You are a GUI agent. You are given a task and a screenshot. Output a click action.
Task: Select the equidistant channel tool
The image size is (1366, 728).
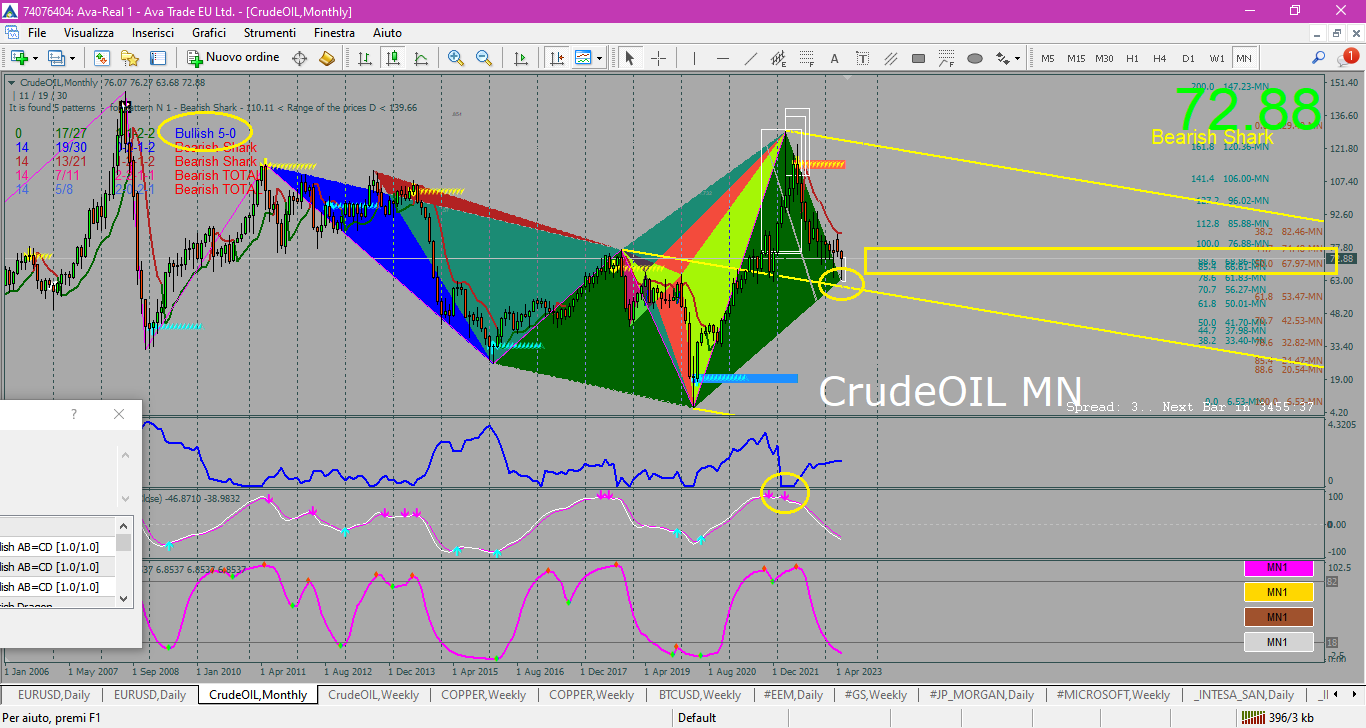(x=778, y=58)
